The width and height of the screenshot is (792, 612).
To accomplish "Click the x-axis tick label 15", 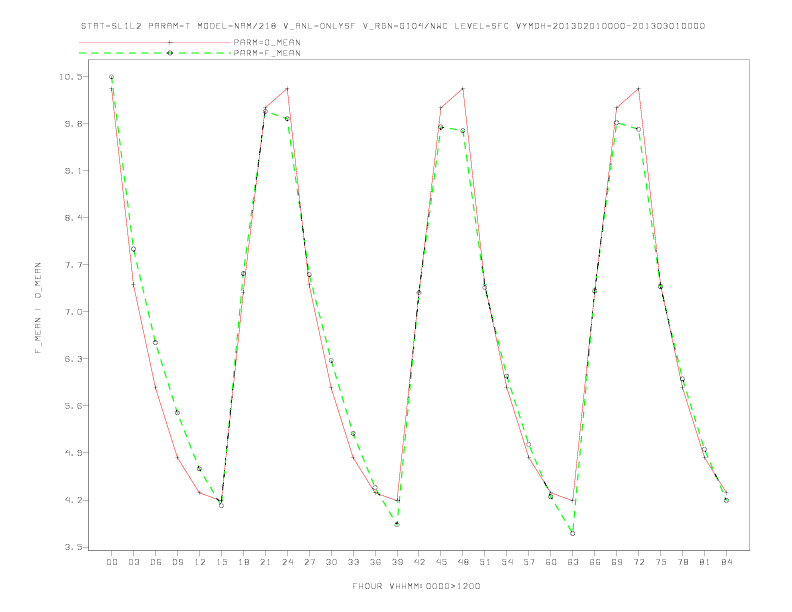I will 221,562.
